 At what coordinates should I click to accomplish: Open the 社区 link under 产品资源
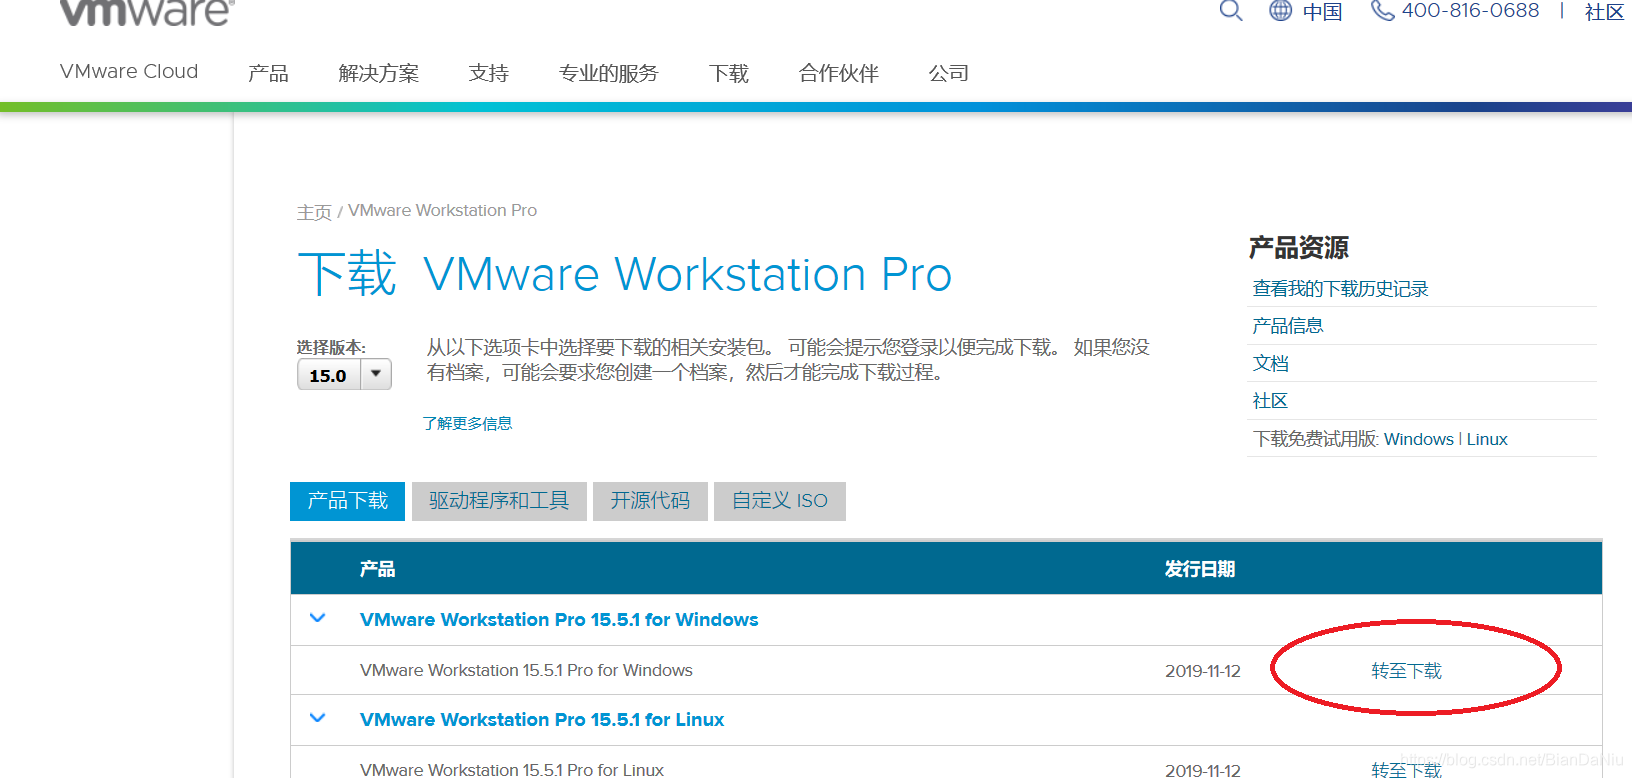point(1270,401)
